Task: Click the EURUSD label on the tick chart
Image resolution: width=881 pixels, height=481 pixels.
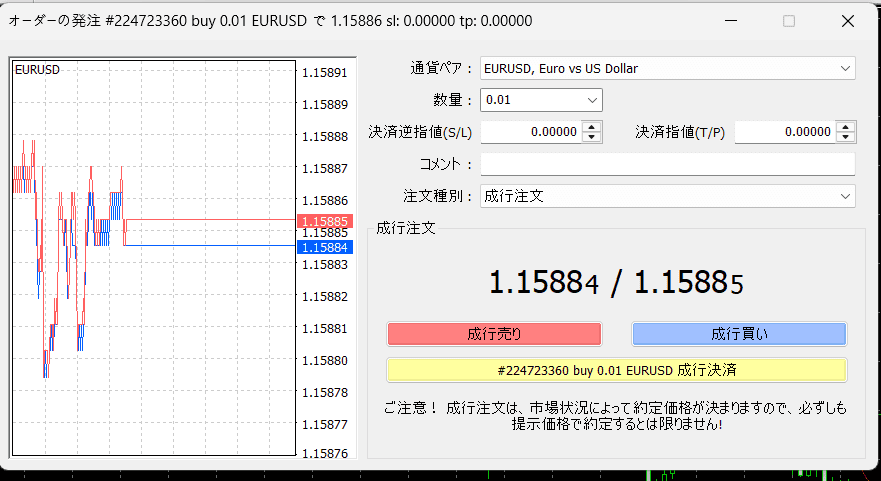Action: pyautogui.click(x=36, y=70)
